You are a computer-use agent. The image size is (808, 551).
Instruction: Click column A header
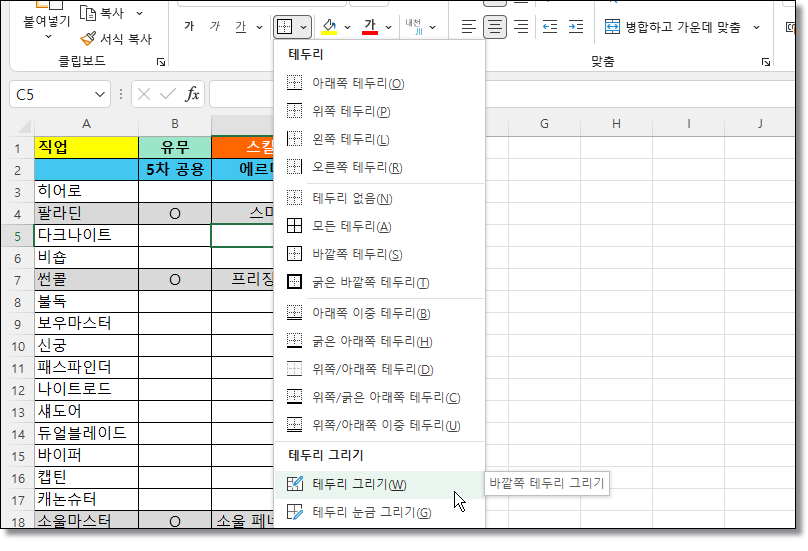(86, 124)
